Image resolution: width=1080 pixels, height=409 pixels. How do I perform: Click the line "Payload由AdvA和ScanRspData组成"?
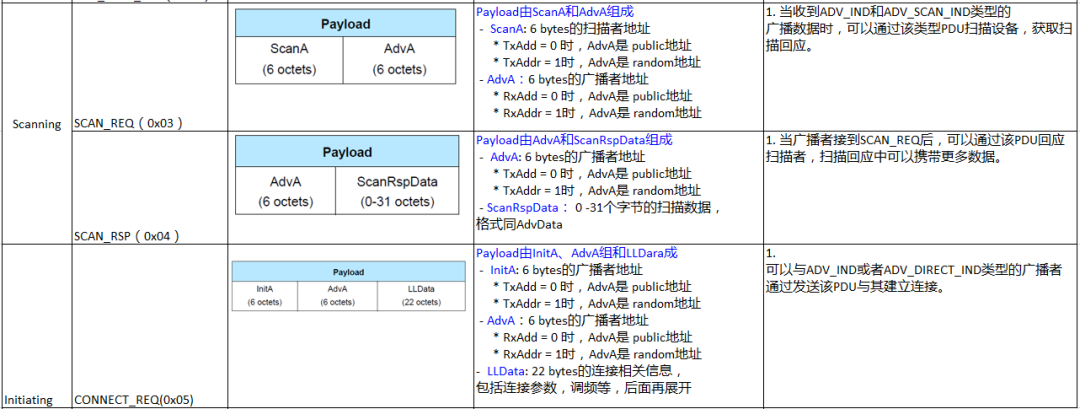[x=574, y=140]
